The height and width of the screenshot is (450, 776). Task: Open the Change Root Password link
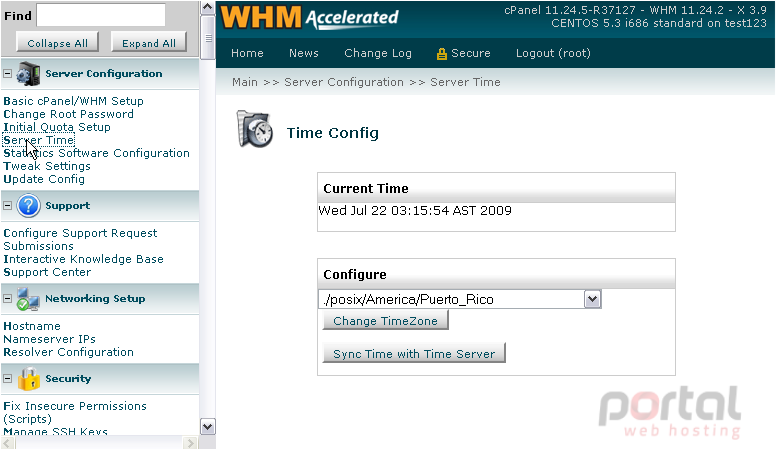[x=68, y=114]
